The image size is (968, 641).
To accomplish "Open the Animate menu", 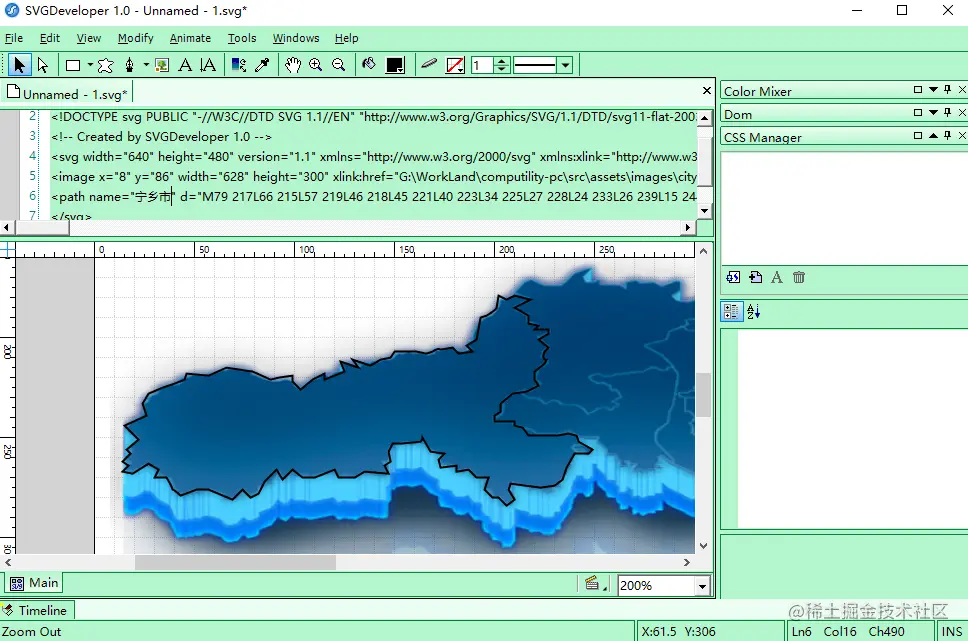I will coord(190,38).
